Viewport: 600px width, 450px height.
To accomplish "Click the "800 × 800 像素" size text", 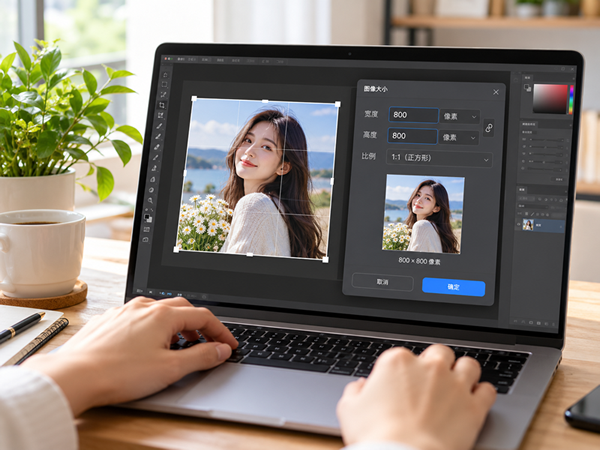I will (x=419, y=261).
